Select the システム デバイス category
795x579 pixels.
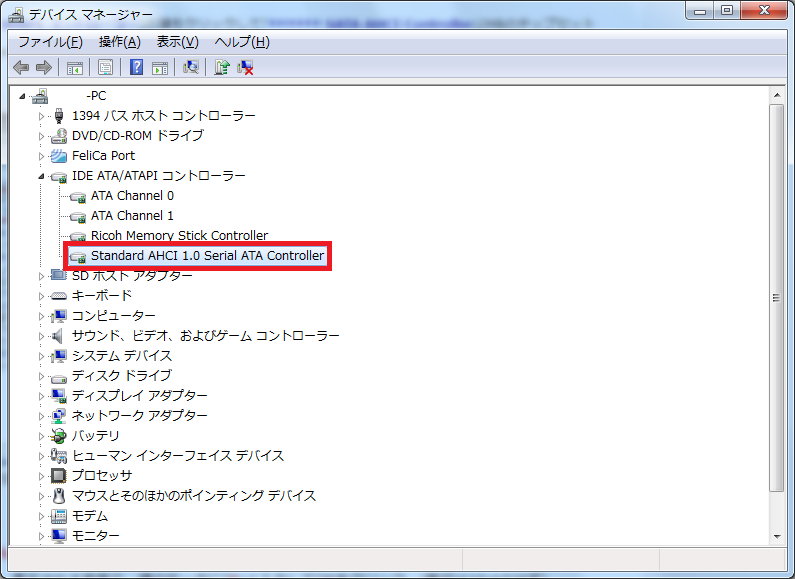pyautogui.click(x=122, y=356)
